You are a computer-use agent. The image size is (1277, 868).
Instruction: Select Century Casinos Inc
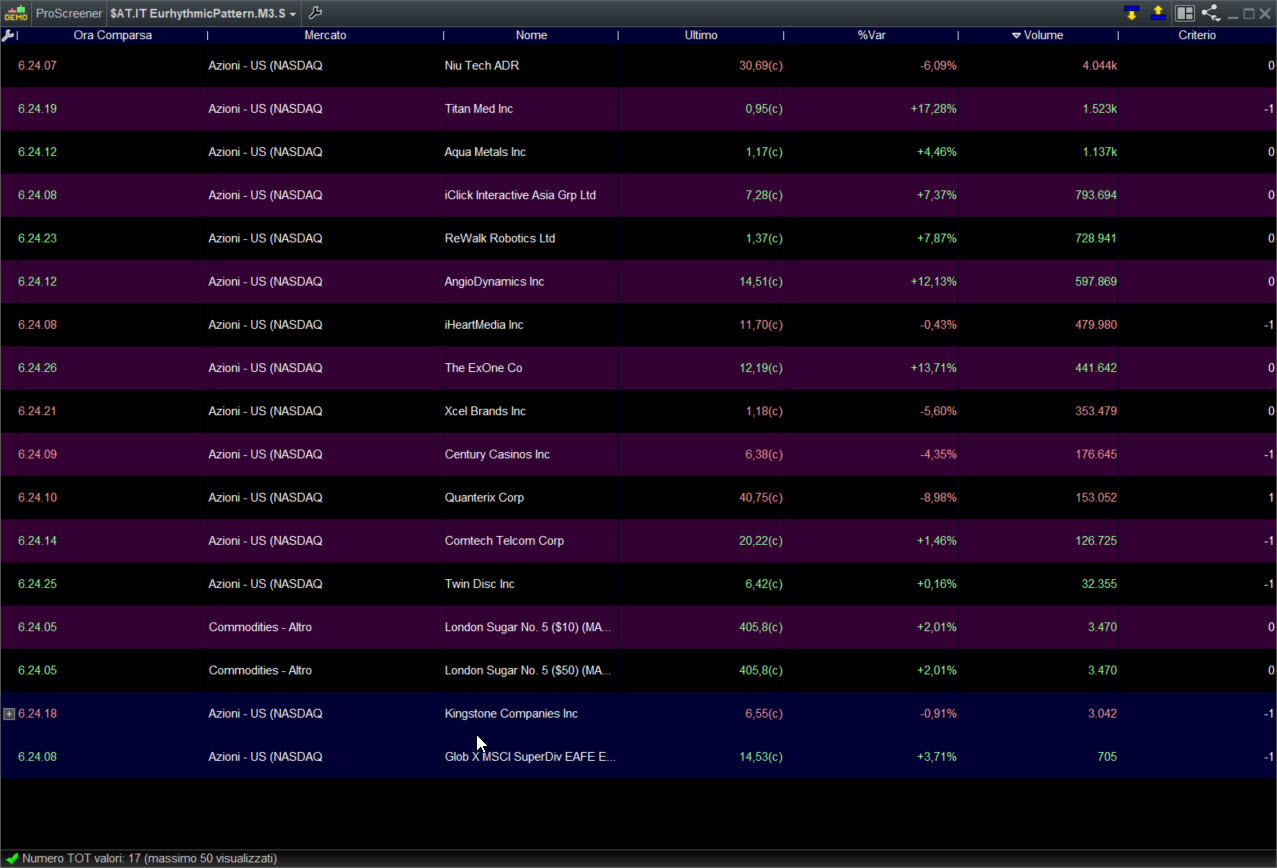tap(497, 454)
